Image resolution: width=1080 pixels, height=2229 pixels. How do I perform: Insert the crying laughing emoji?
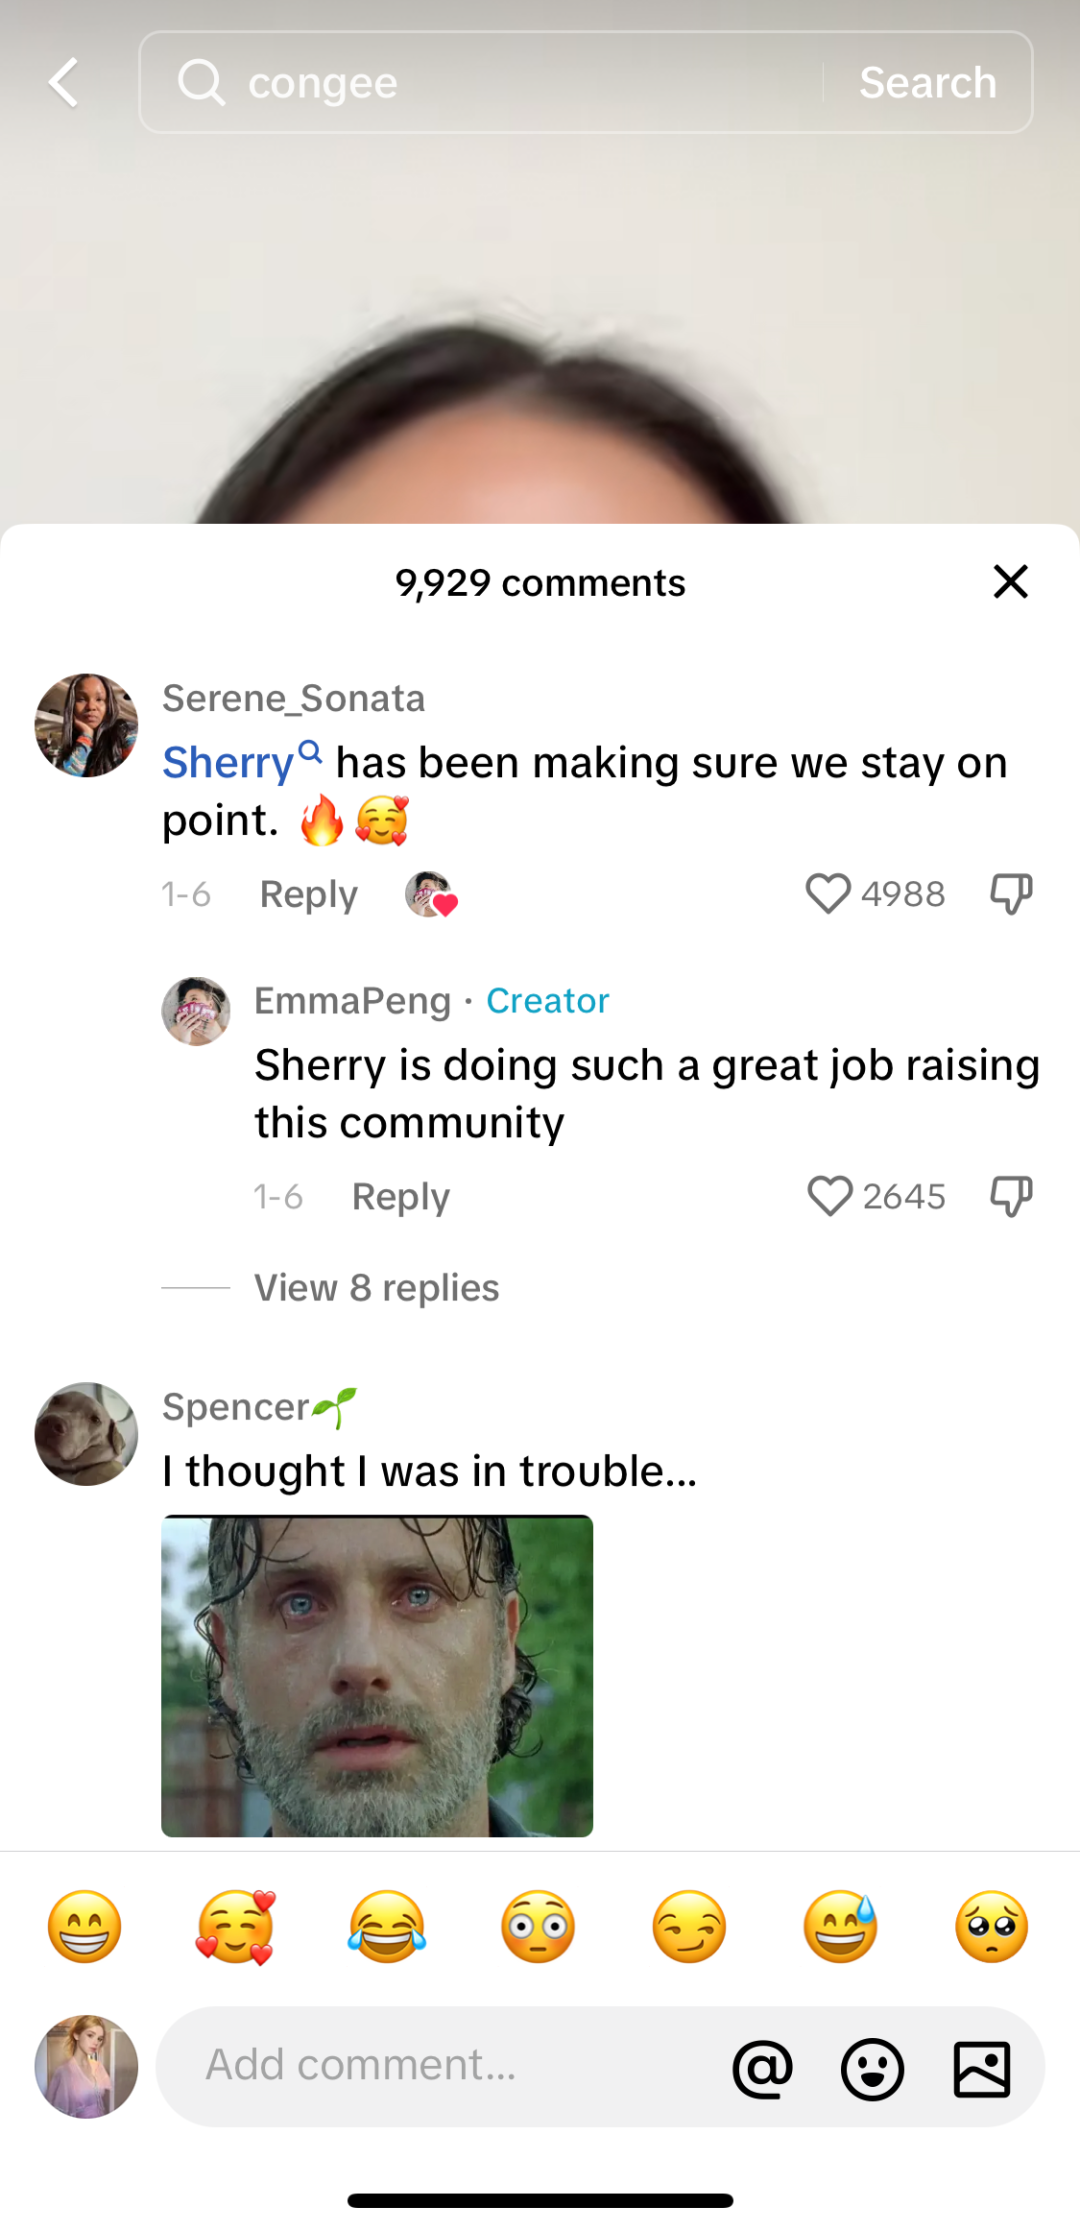tap(387, 1927)
